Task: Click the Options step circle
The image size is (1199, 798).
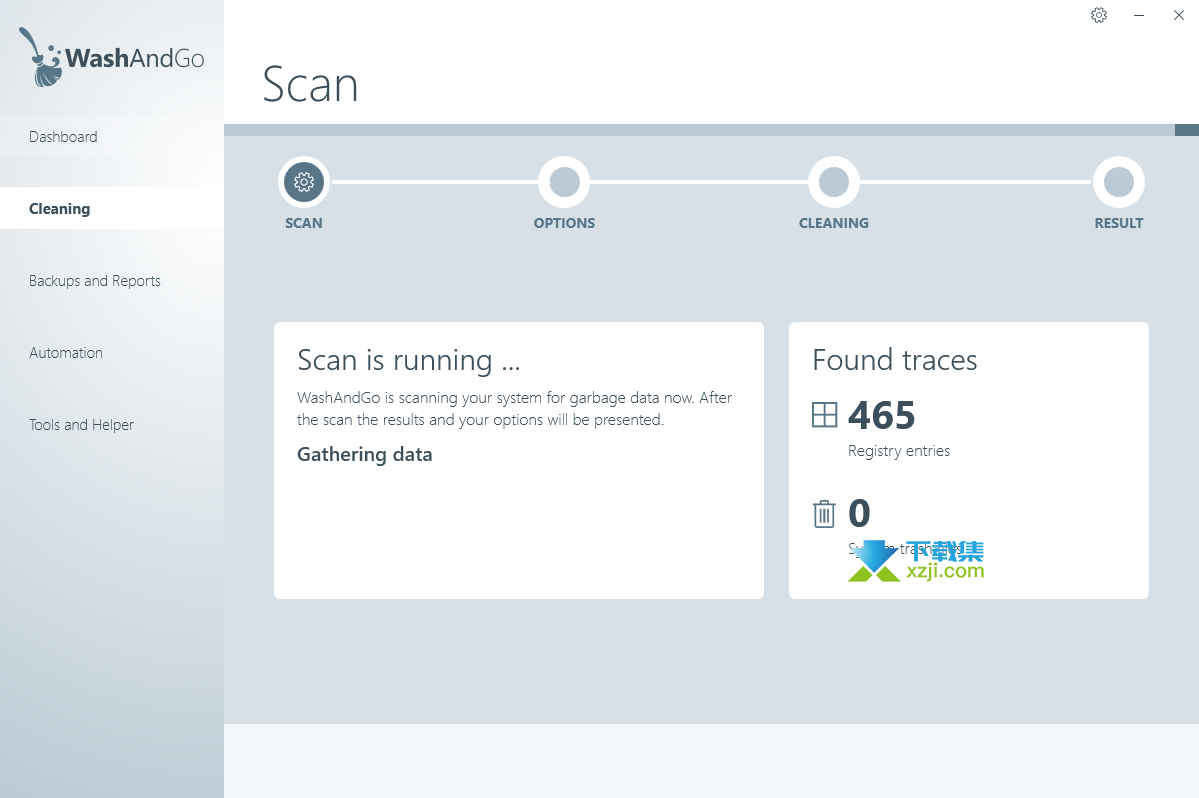Action: pyautogui.click(x=564, y=182)
